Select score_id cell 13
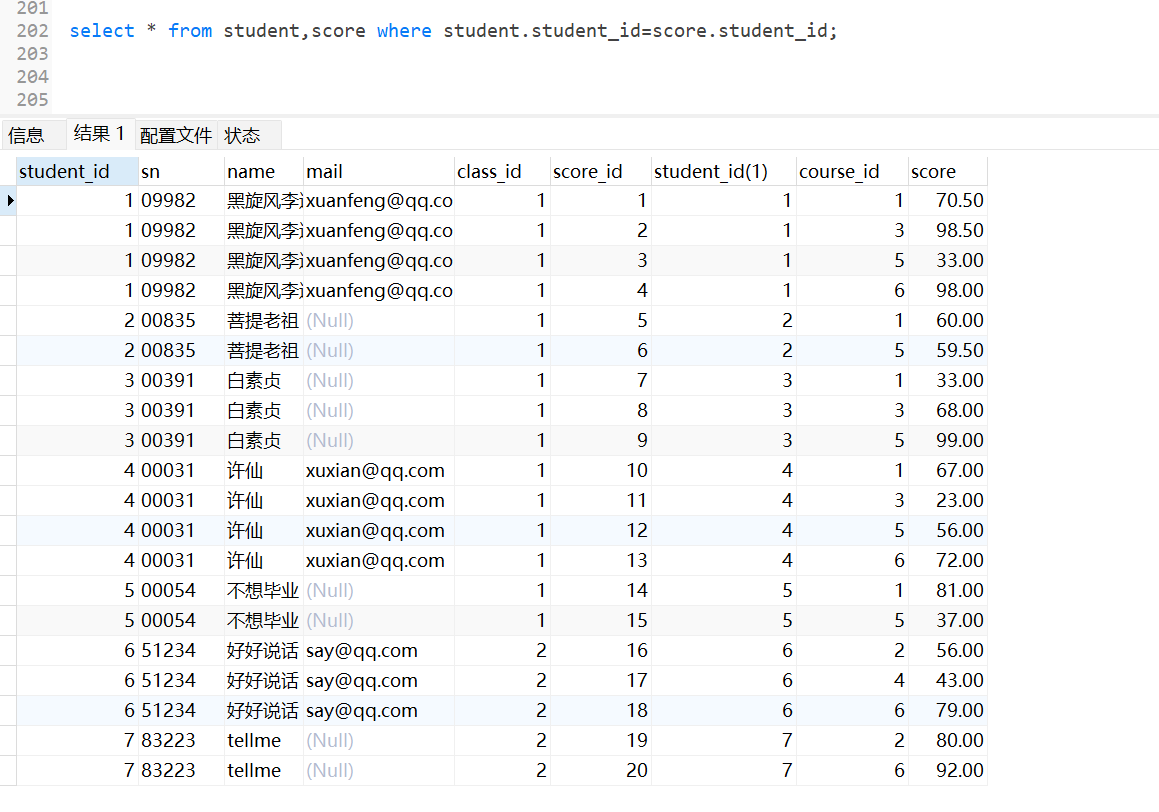This screenshot has height=812, width=1159. pyautogui.click(x=600, y=560)
